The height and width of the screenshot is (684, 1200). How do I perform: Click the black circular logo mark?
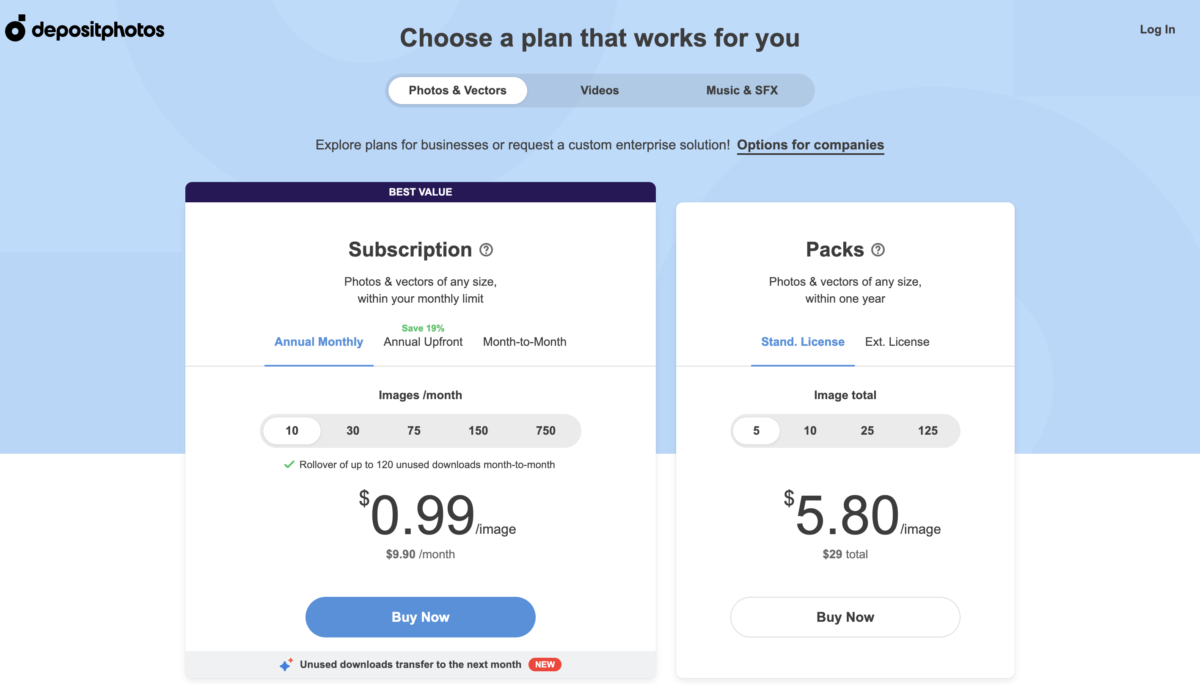14,29
